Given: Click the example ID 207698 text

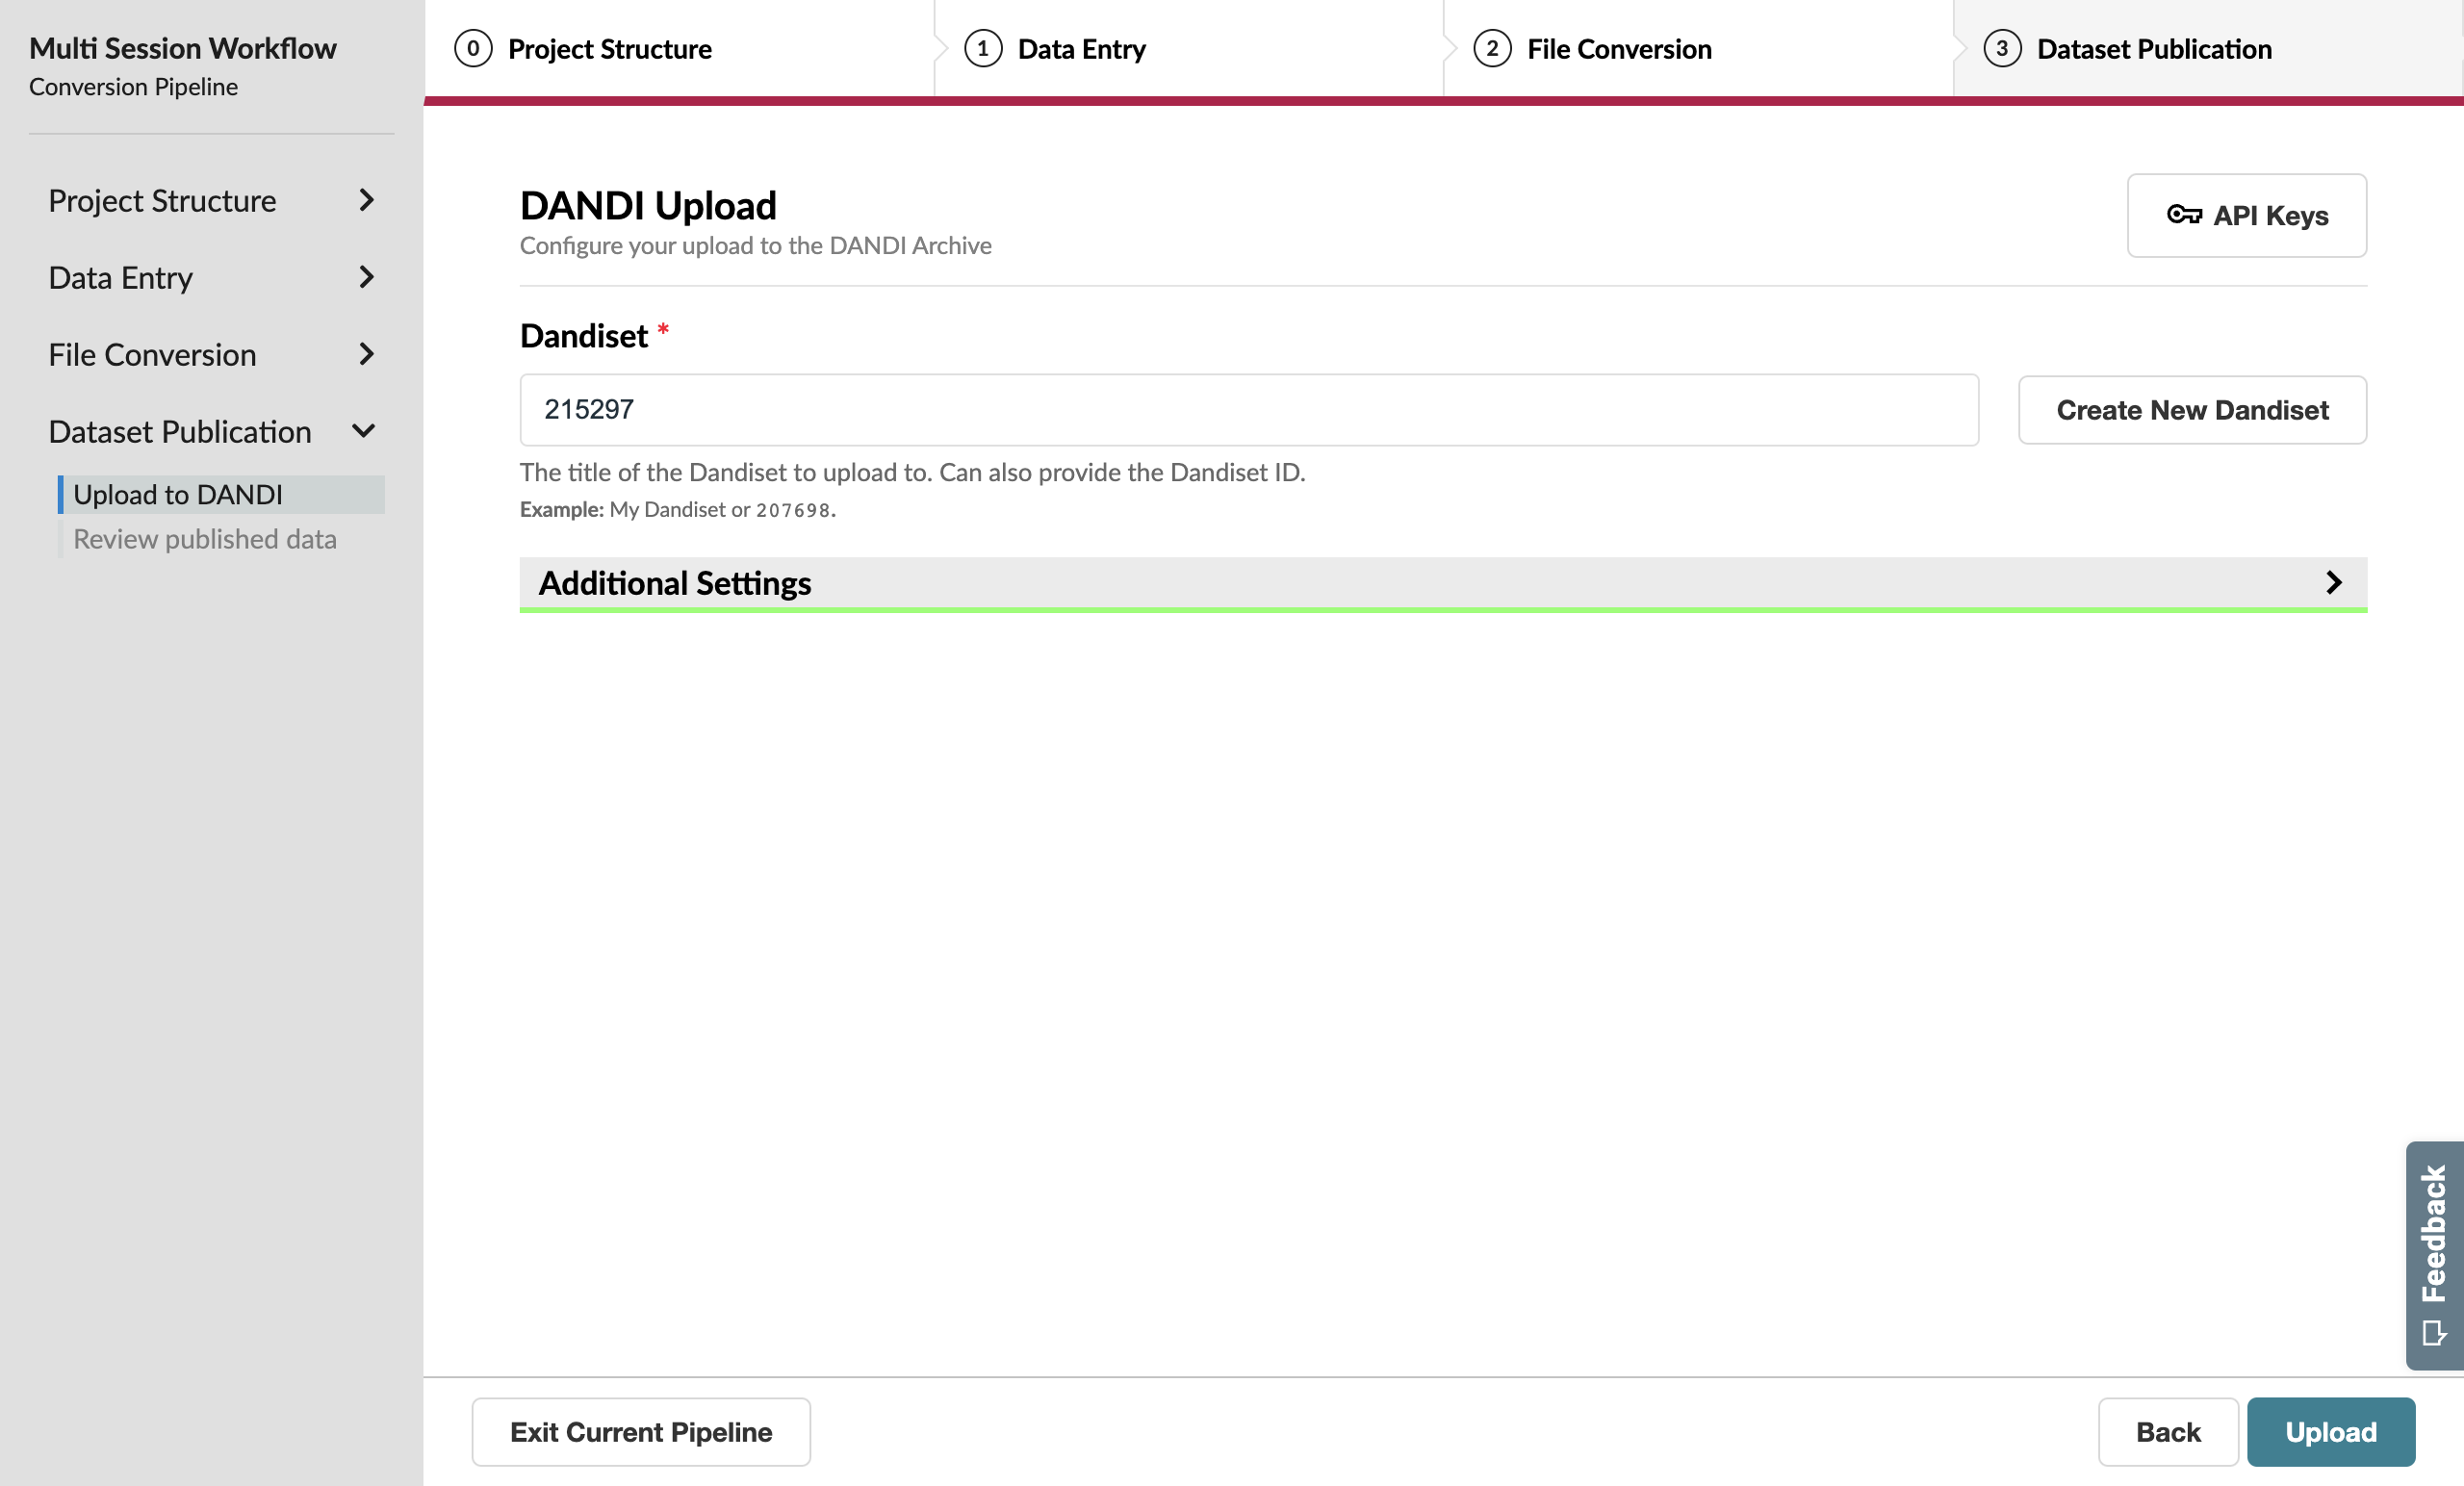Looking at the screenshot, I should 793,510.
